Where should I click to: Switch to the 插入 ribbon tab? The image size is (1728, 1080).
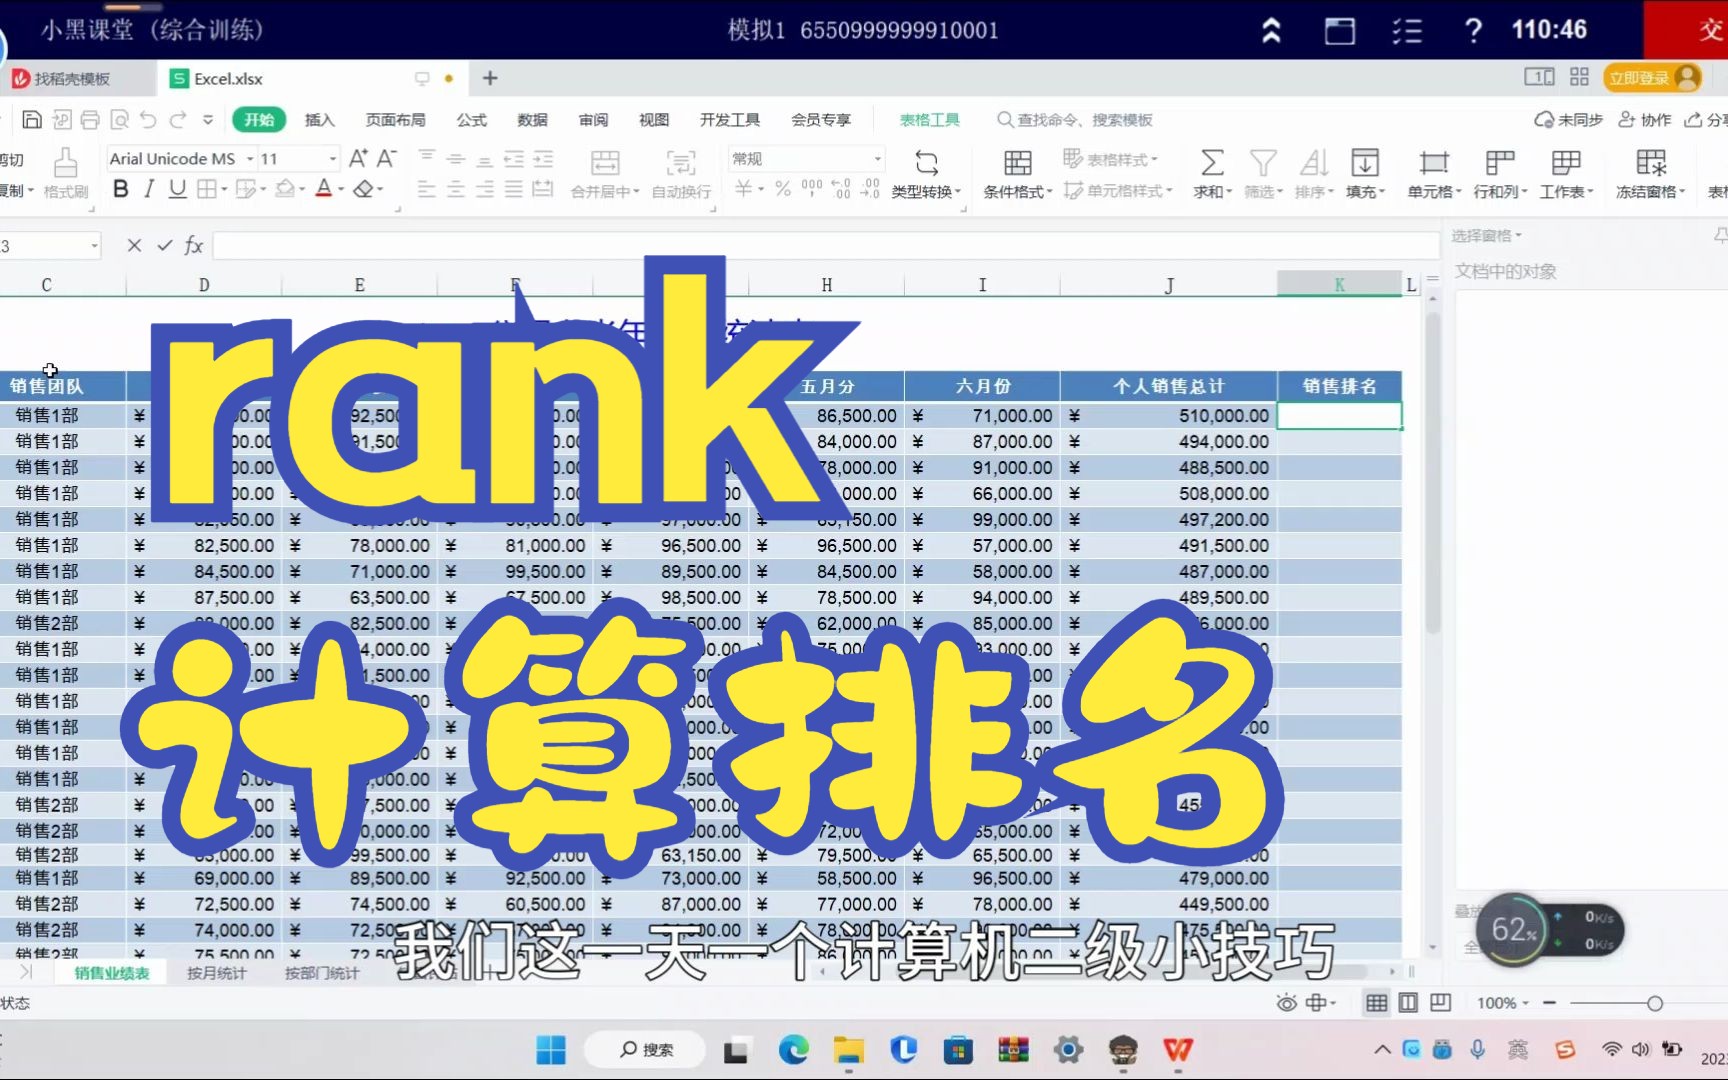(318, 119)
